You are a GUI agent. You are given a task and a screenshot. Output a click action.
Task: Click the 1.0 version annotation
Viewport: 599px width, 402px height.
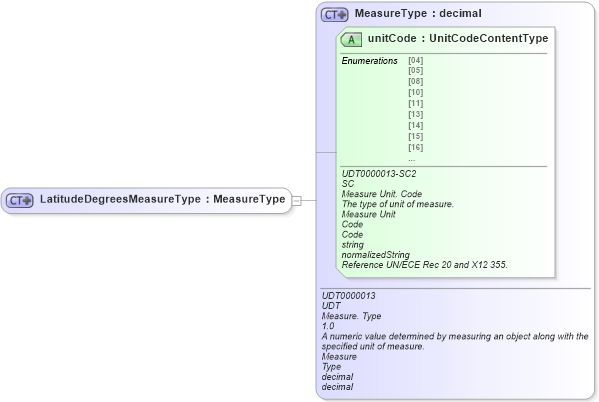[328, 326]
